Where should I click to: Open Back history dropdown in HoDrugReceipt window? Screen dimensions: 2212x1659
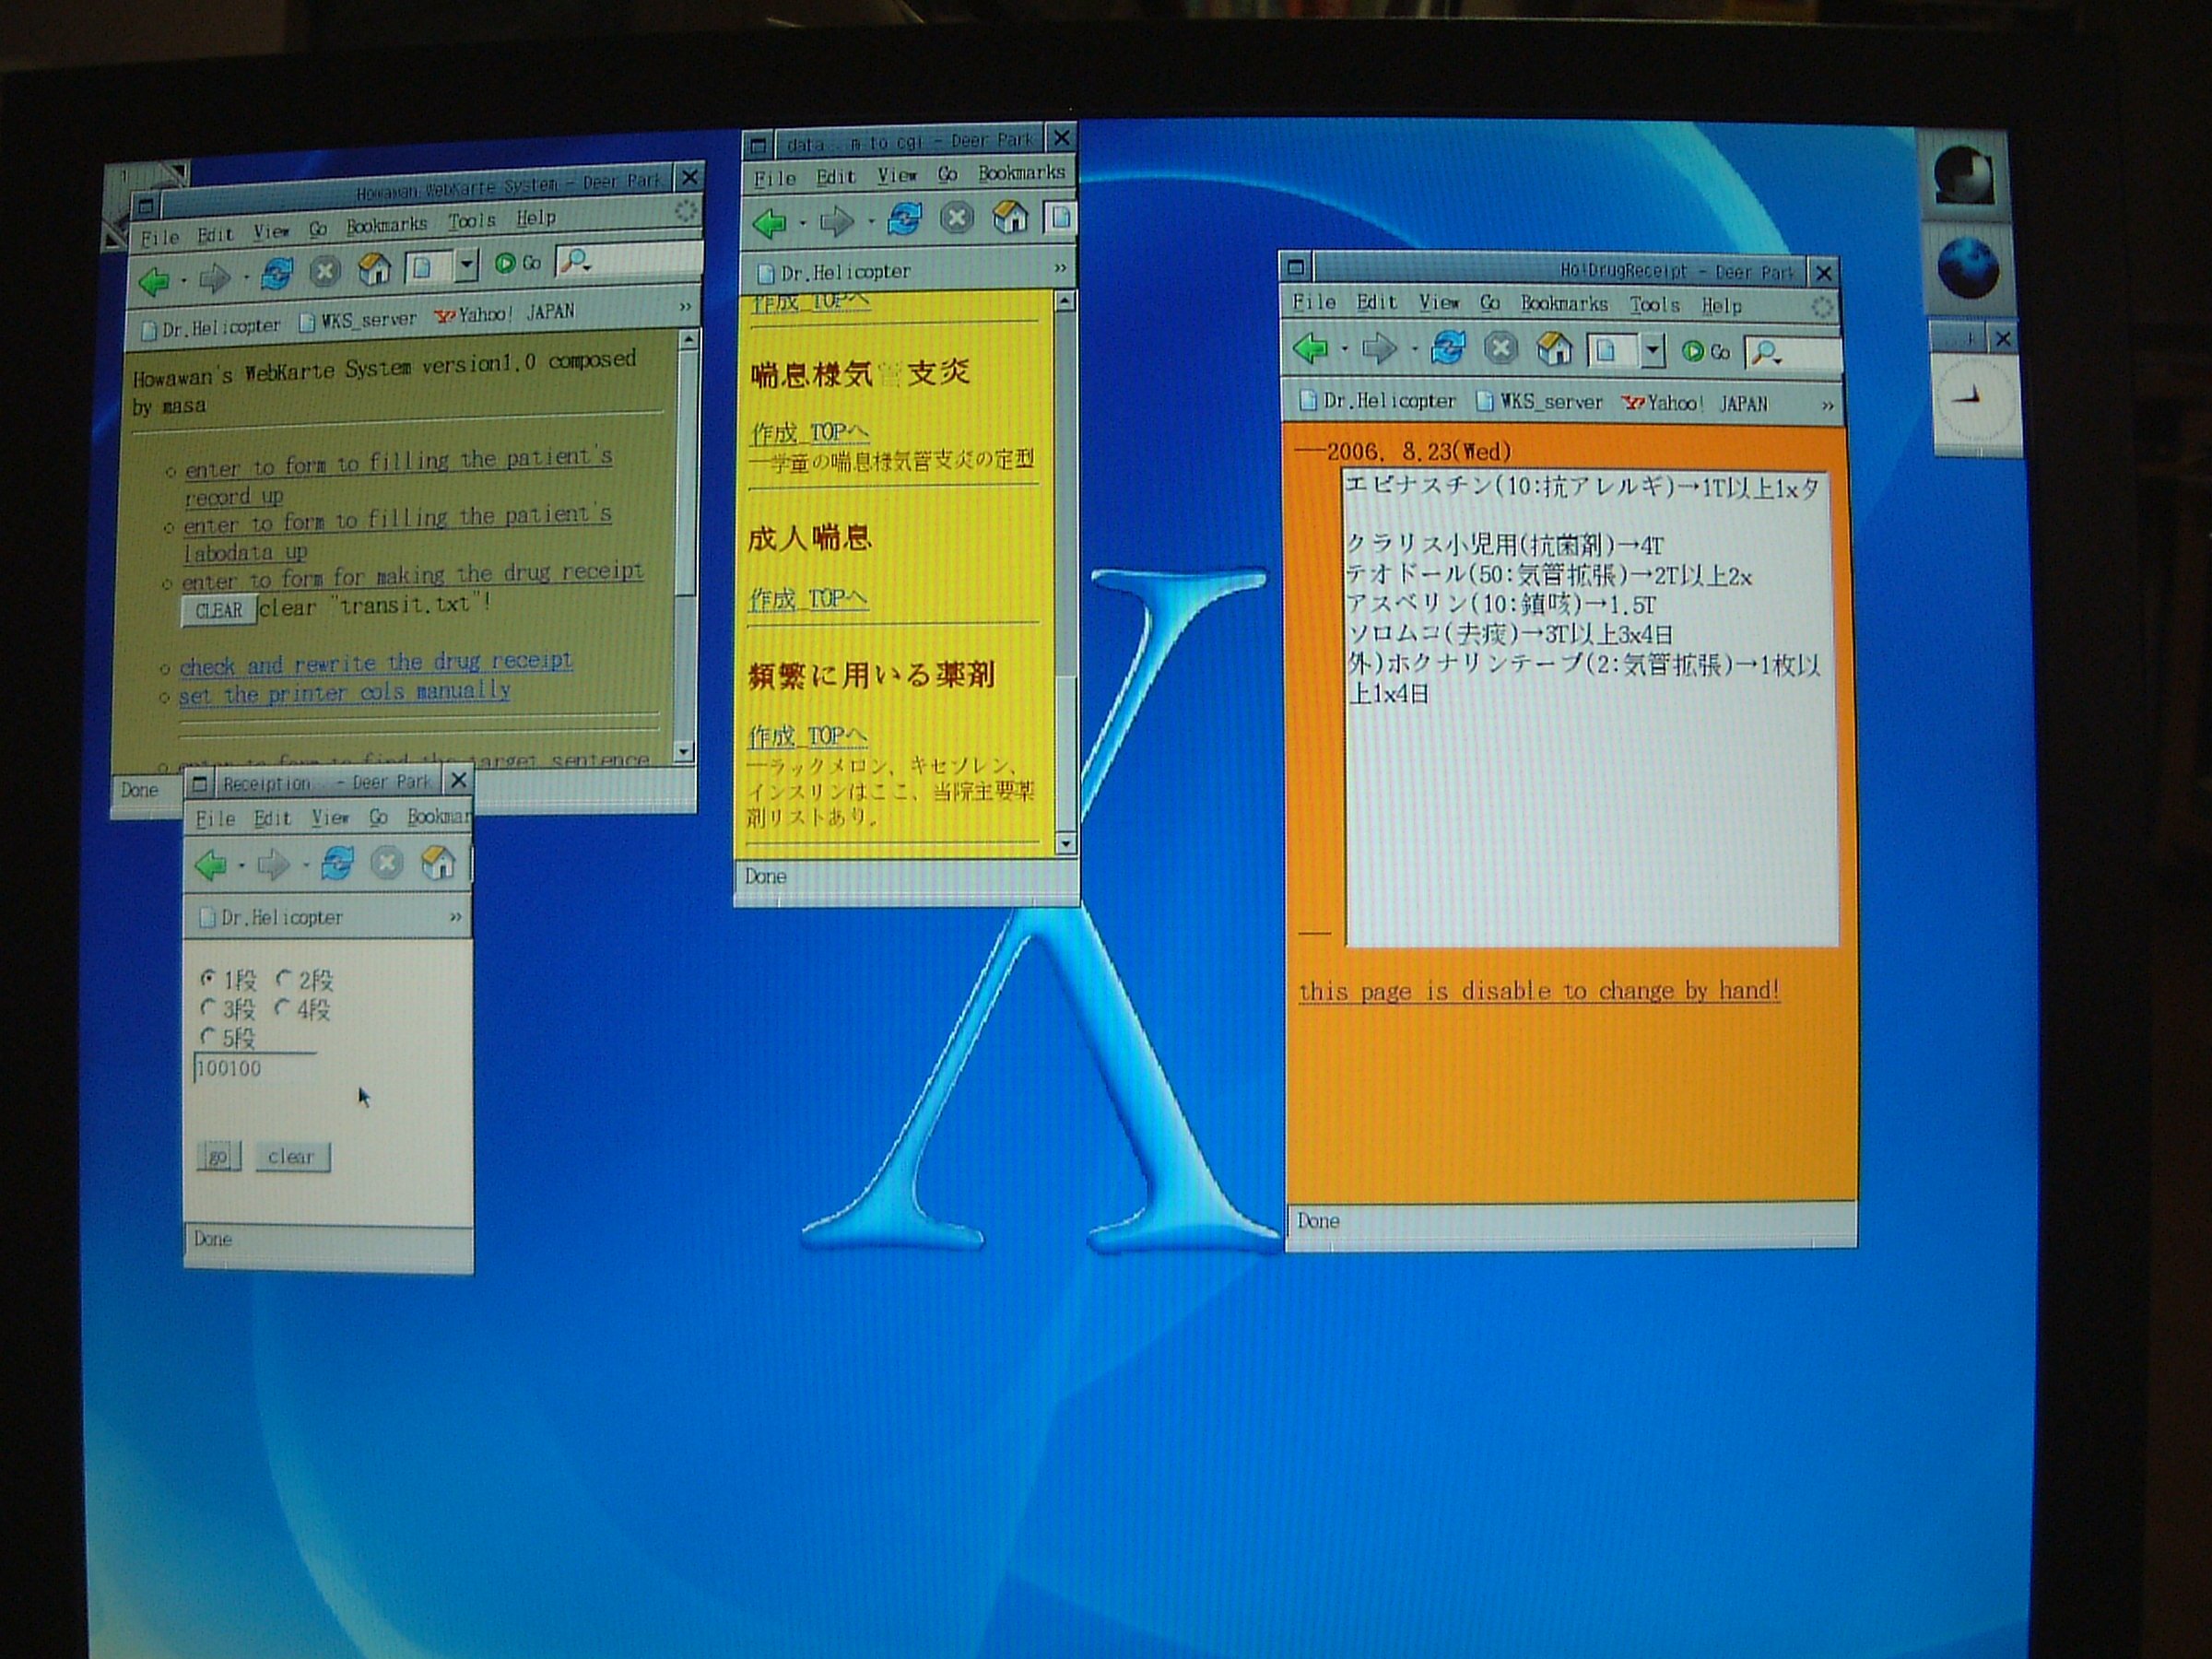pyautogui.click(x=1345, y=350)
